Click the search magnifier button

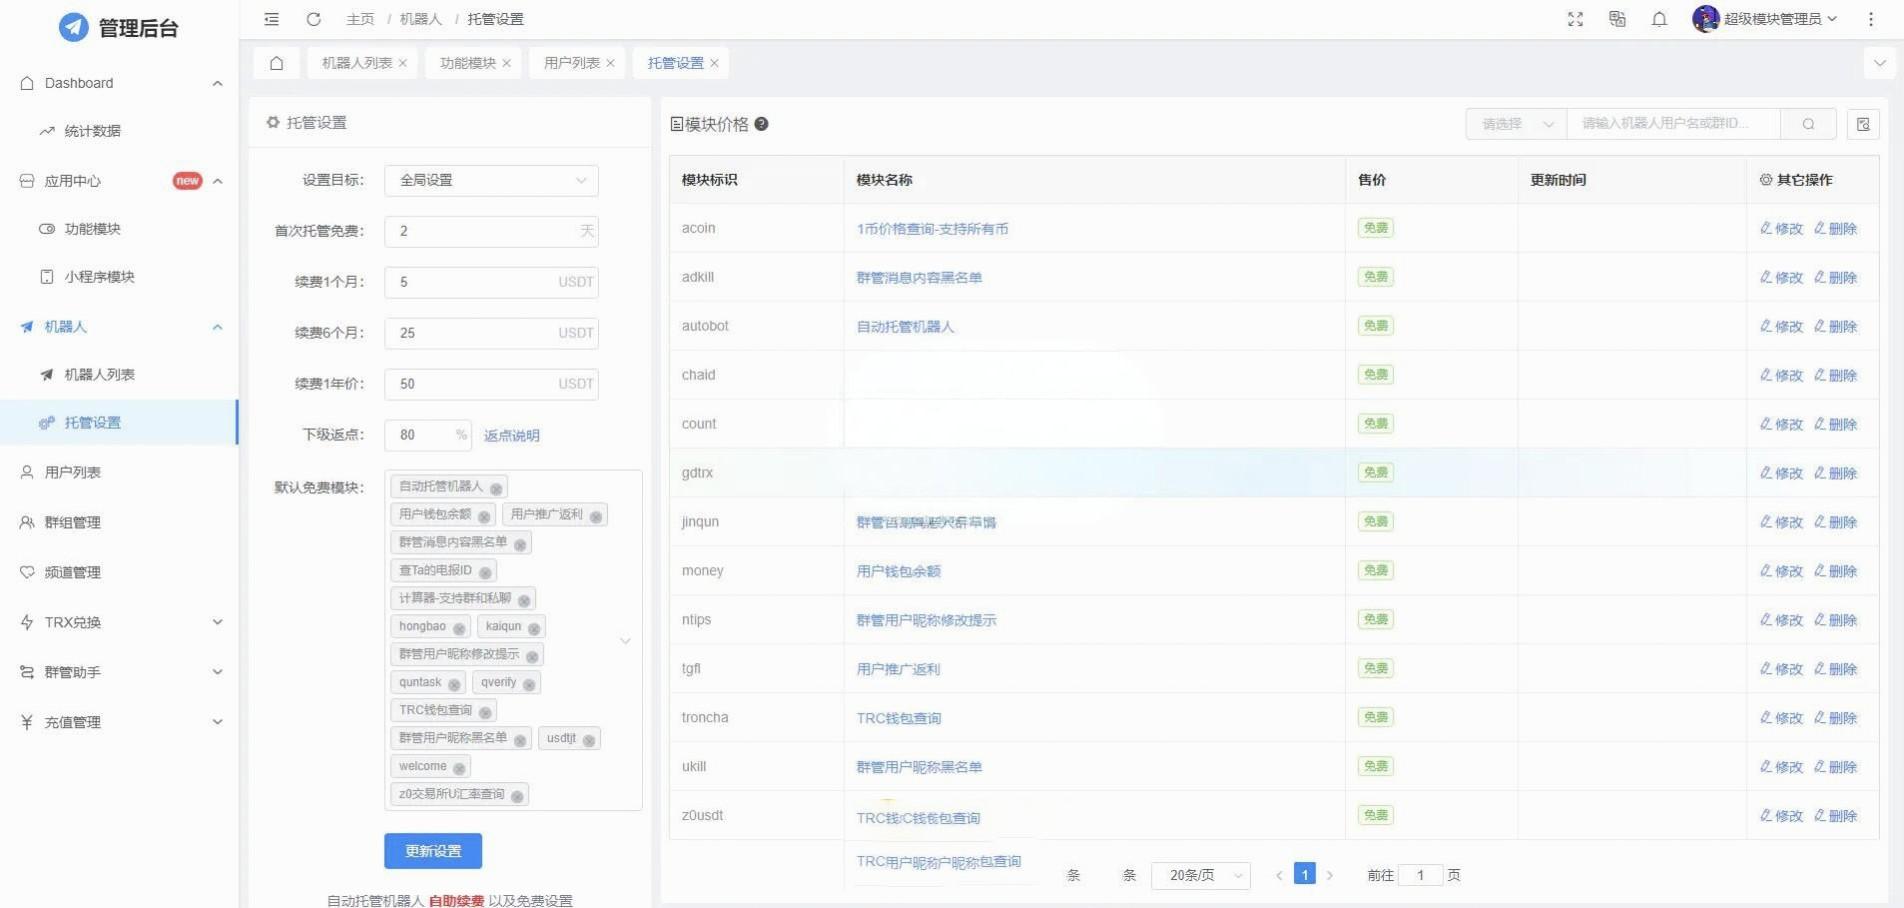coord(1808,124)
